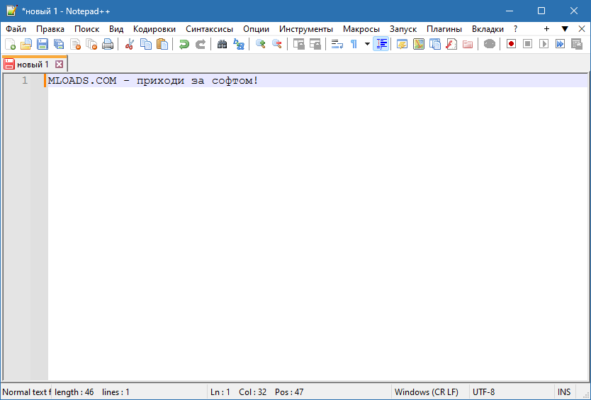Image resolution: width=591 pixels, height=400 pixels.
Task: Toggle the file Monitoring (tail) icon
Action: [x=489, y=44]
